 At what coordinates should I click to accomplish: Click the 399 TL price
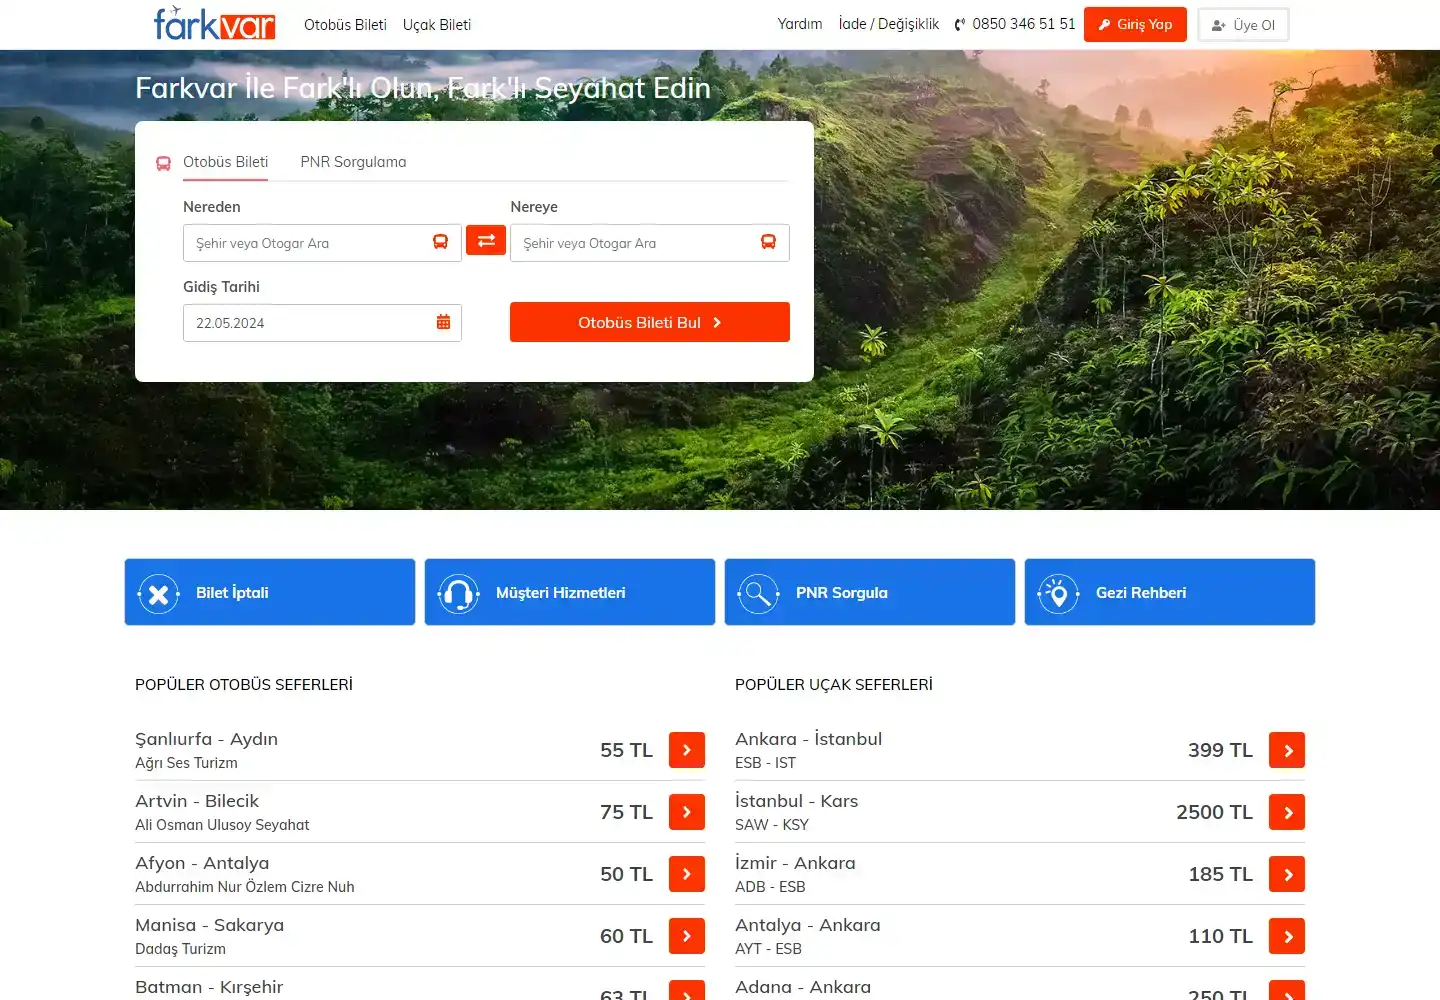[1220, 750]
